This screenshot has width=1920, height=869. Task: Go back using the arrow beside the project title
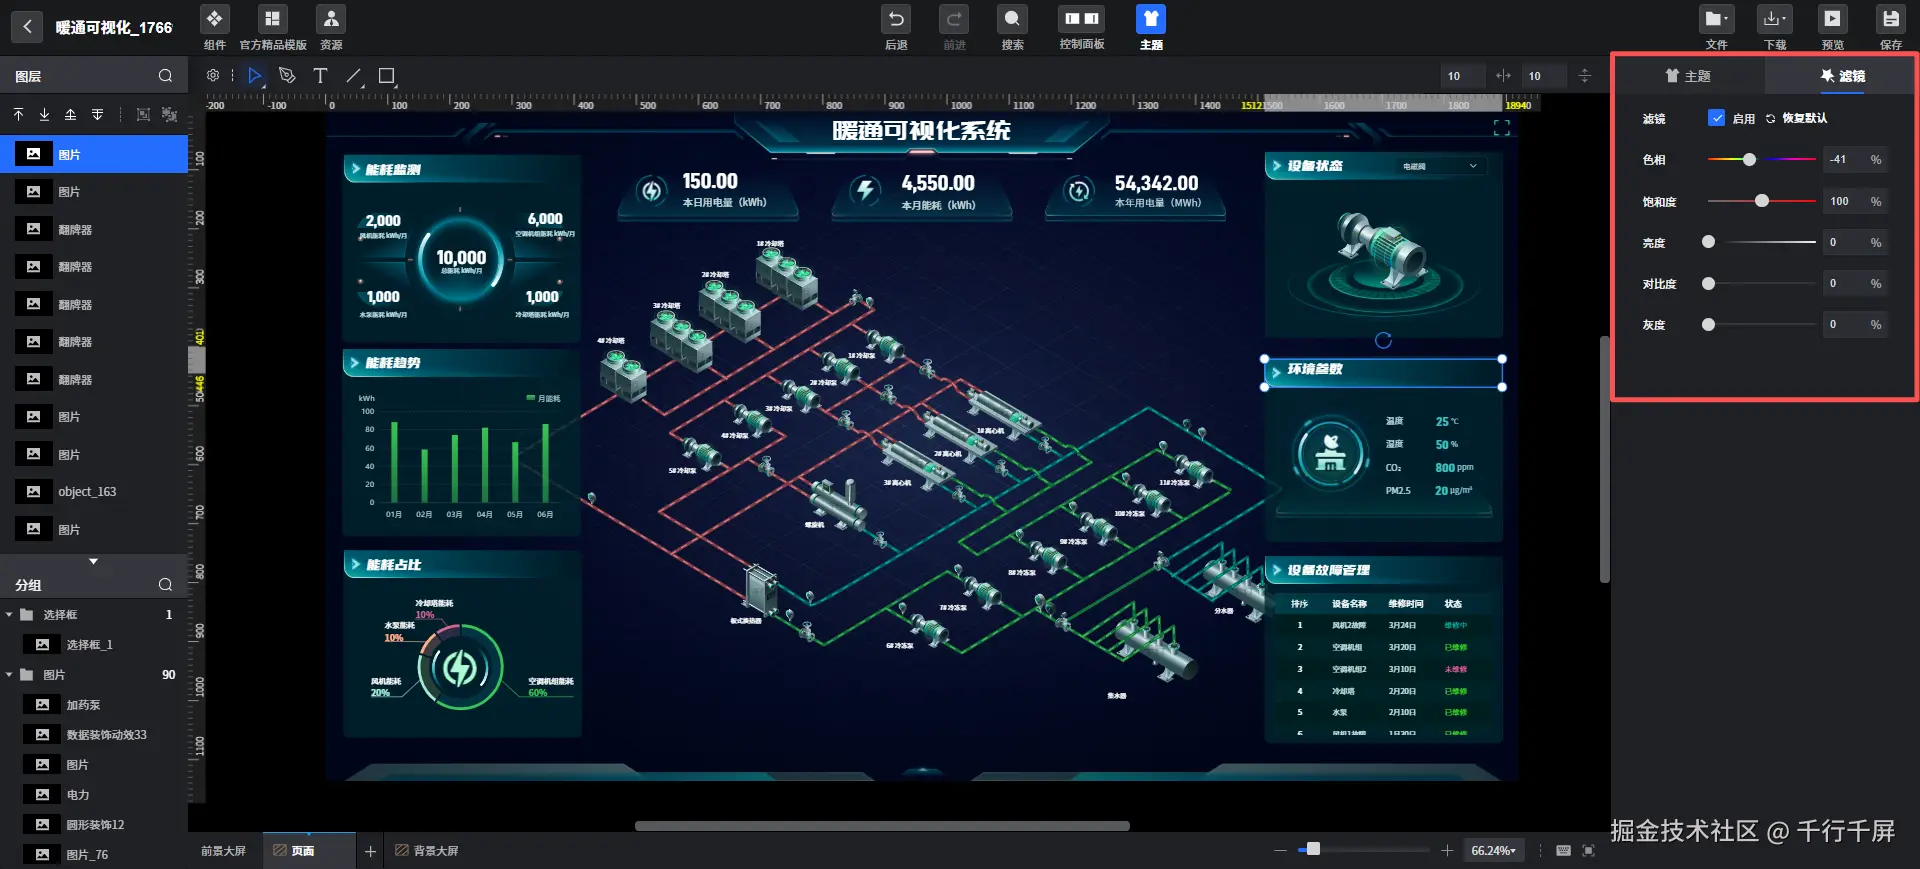click(27, 27)
